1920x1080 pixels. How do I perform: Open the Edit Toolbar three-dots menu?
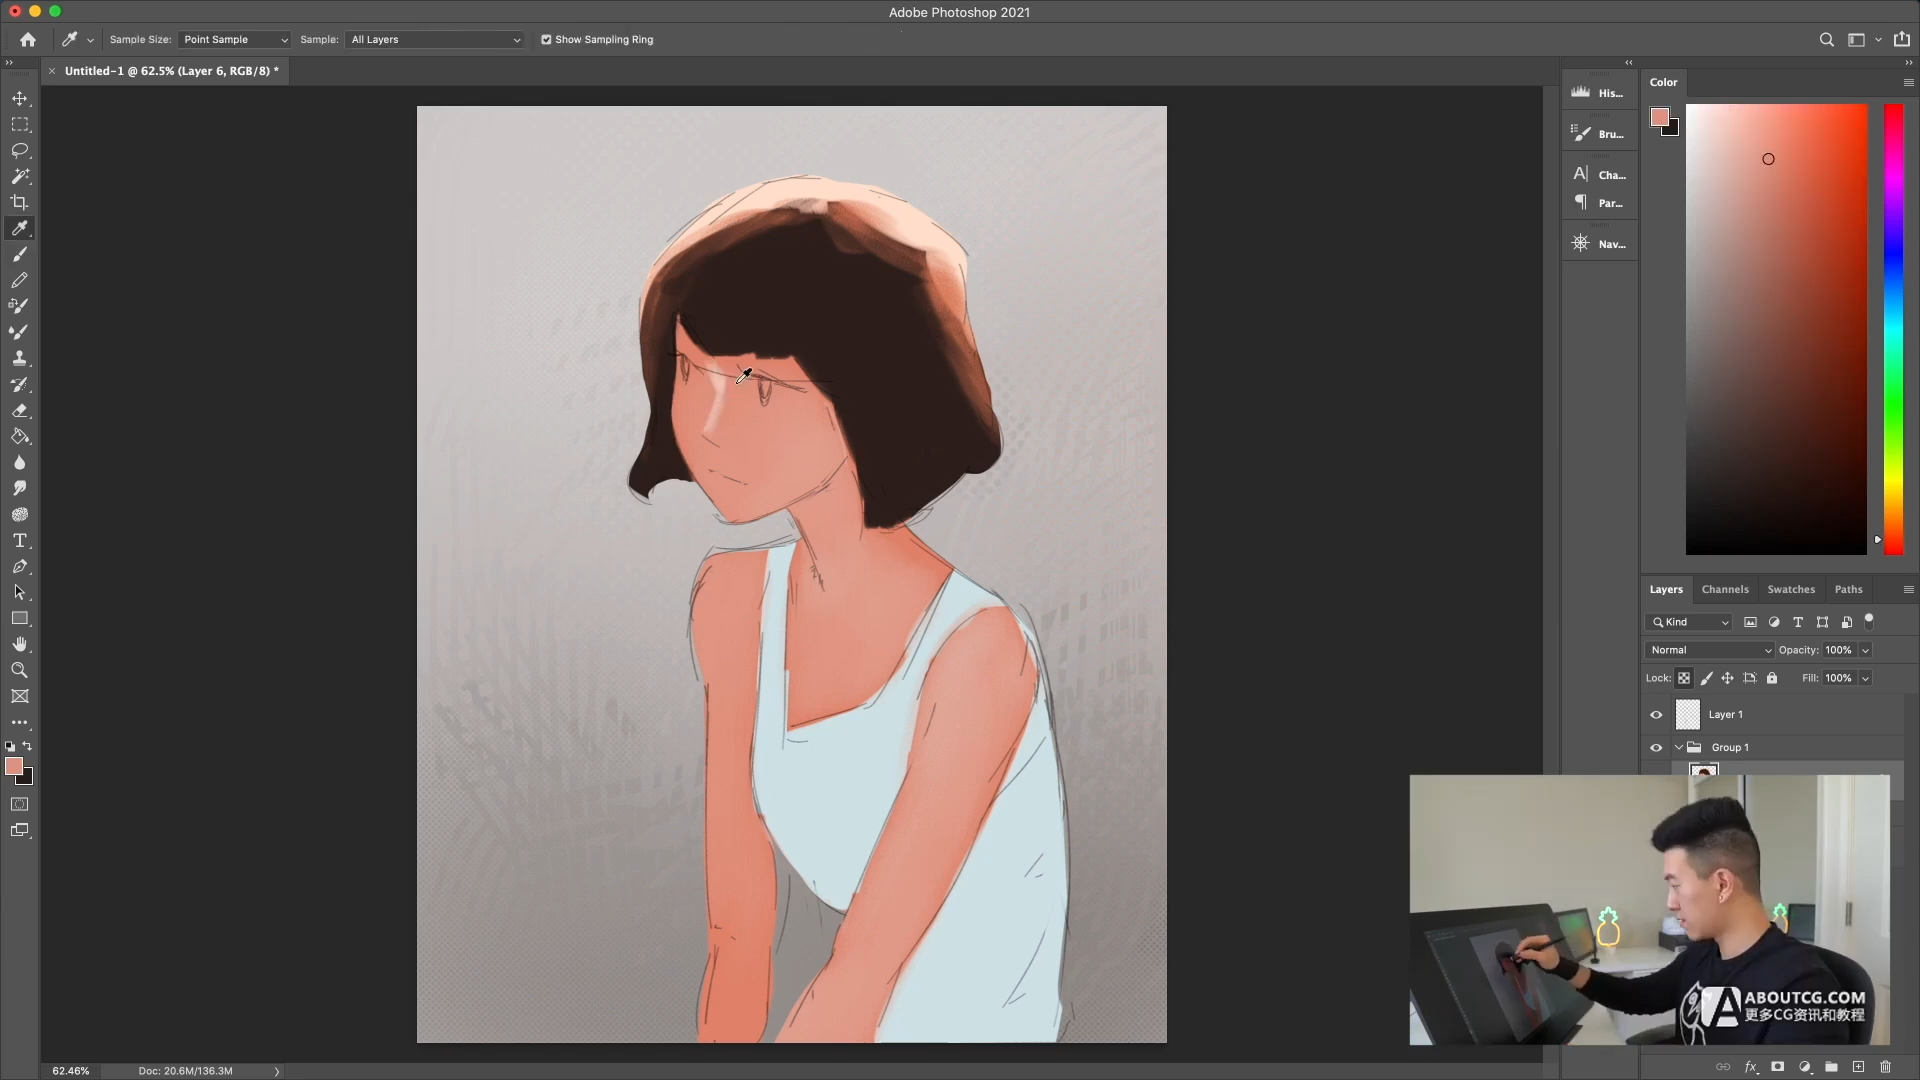pyautogui.click(x=19, y=722)
